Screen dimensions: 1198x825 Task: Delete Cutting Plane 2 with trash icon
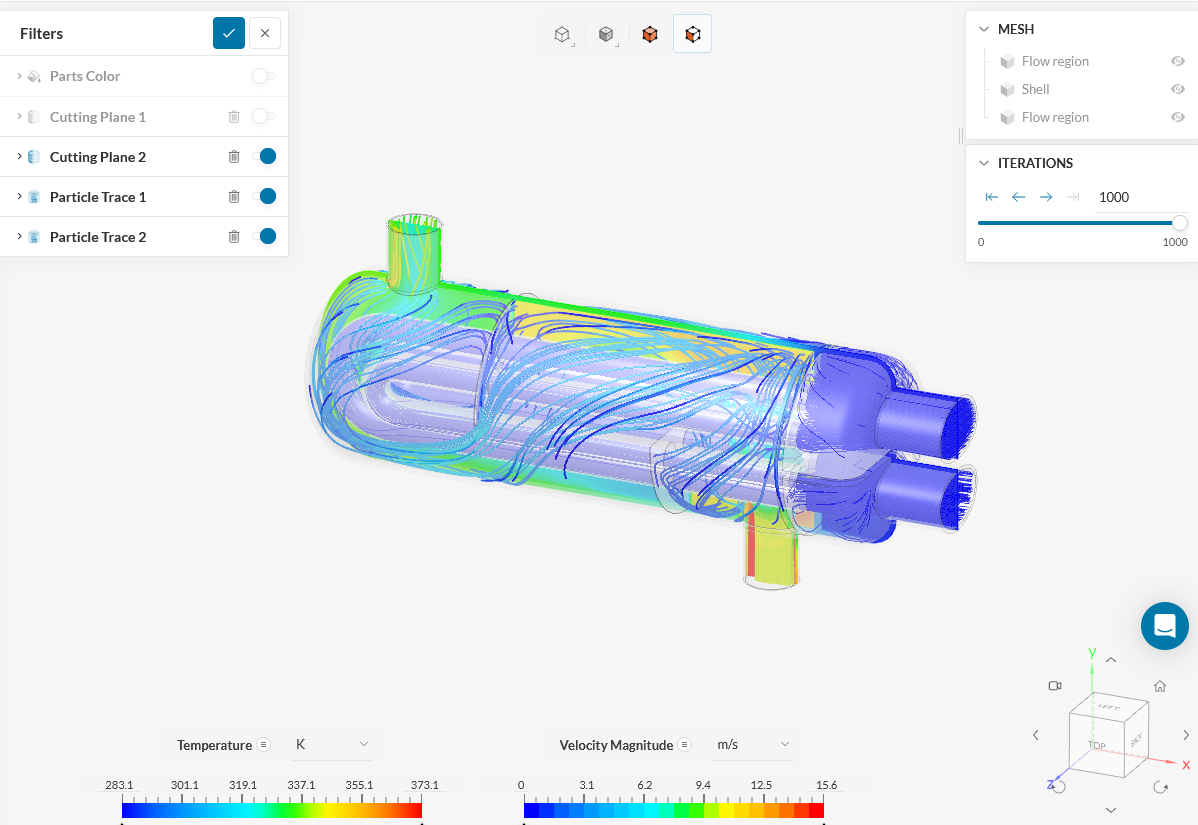click(x=234, y=157)
